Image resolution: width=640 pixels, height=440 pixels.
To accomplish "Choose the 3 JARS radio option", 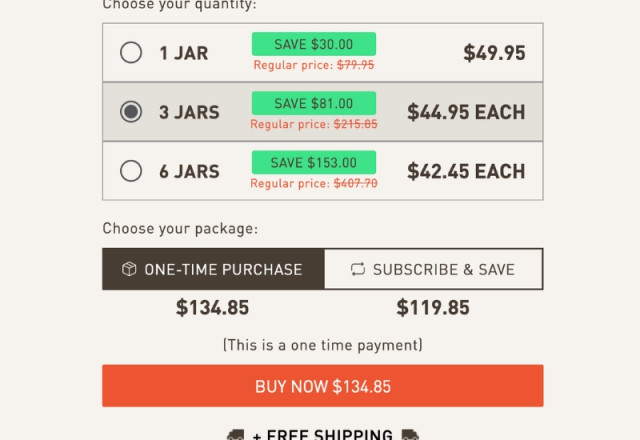I will (x=131, y=112).
